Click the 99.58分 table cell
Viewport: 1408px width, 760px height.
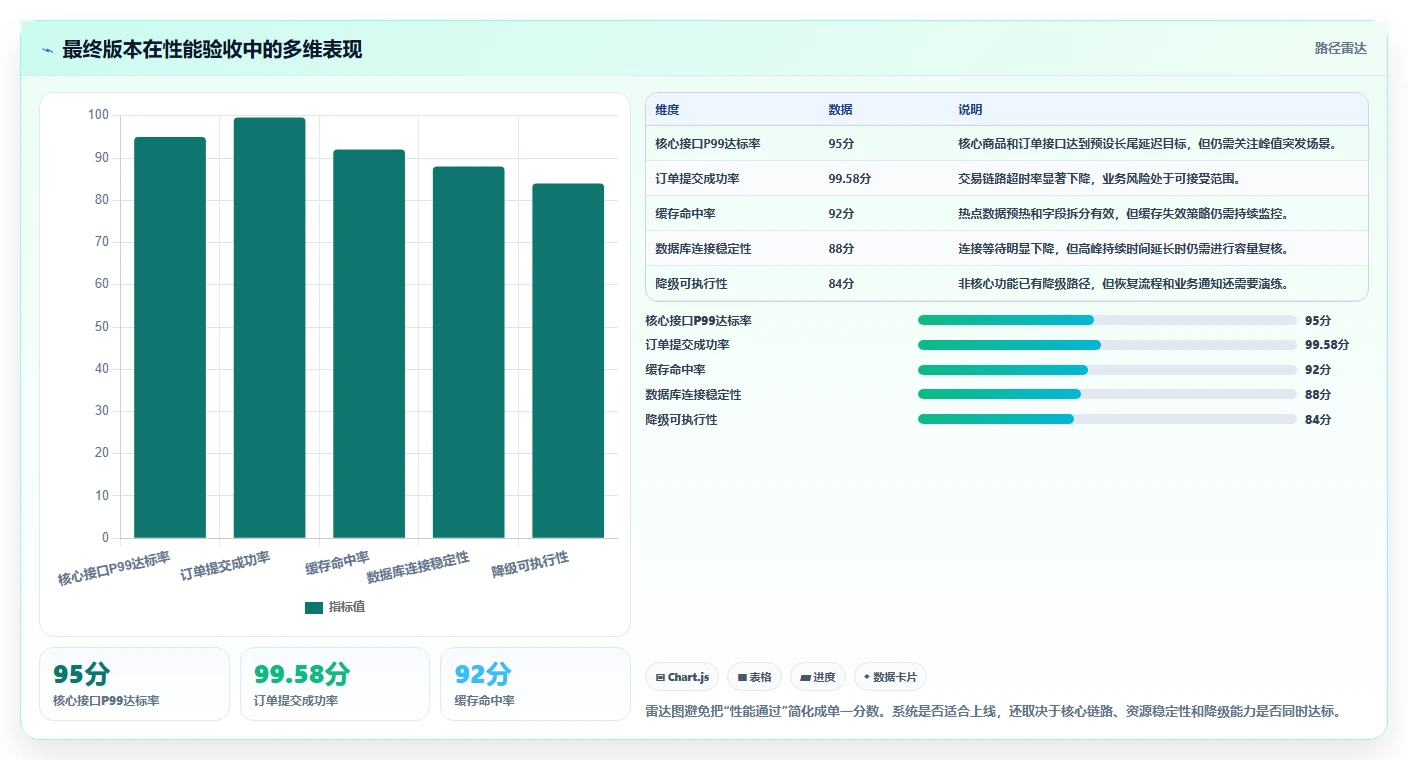(x=850, y=179)
